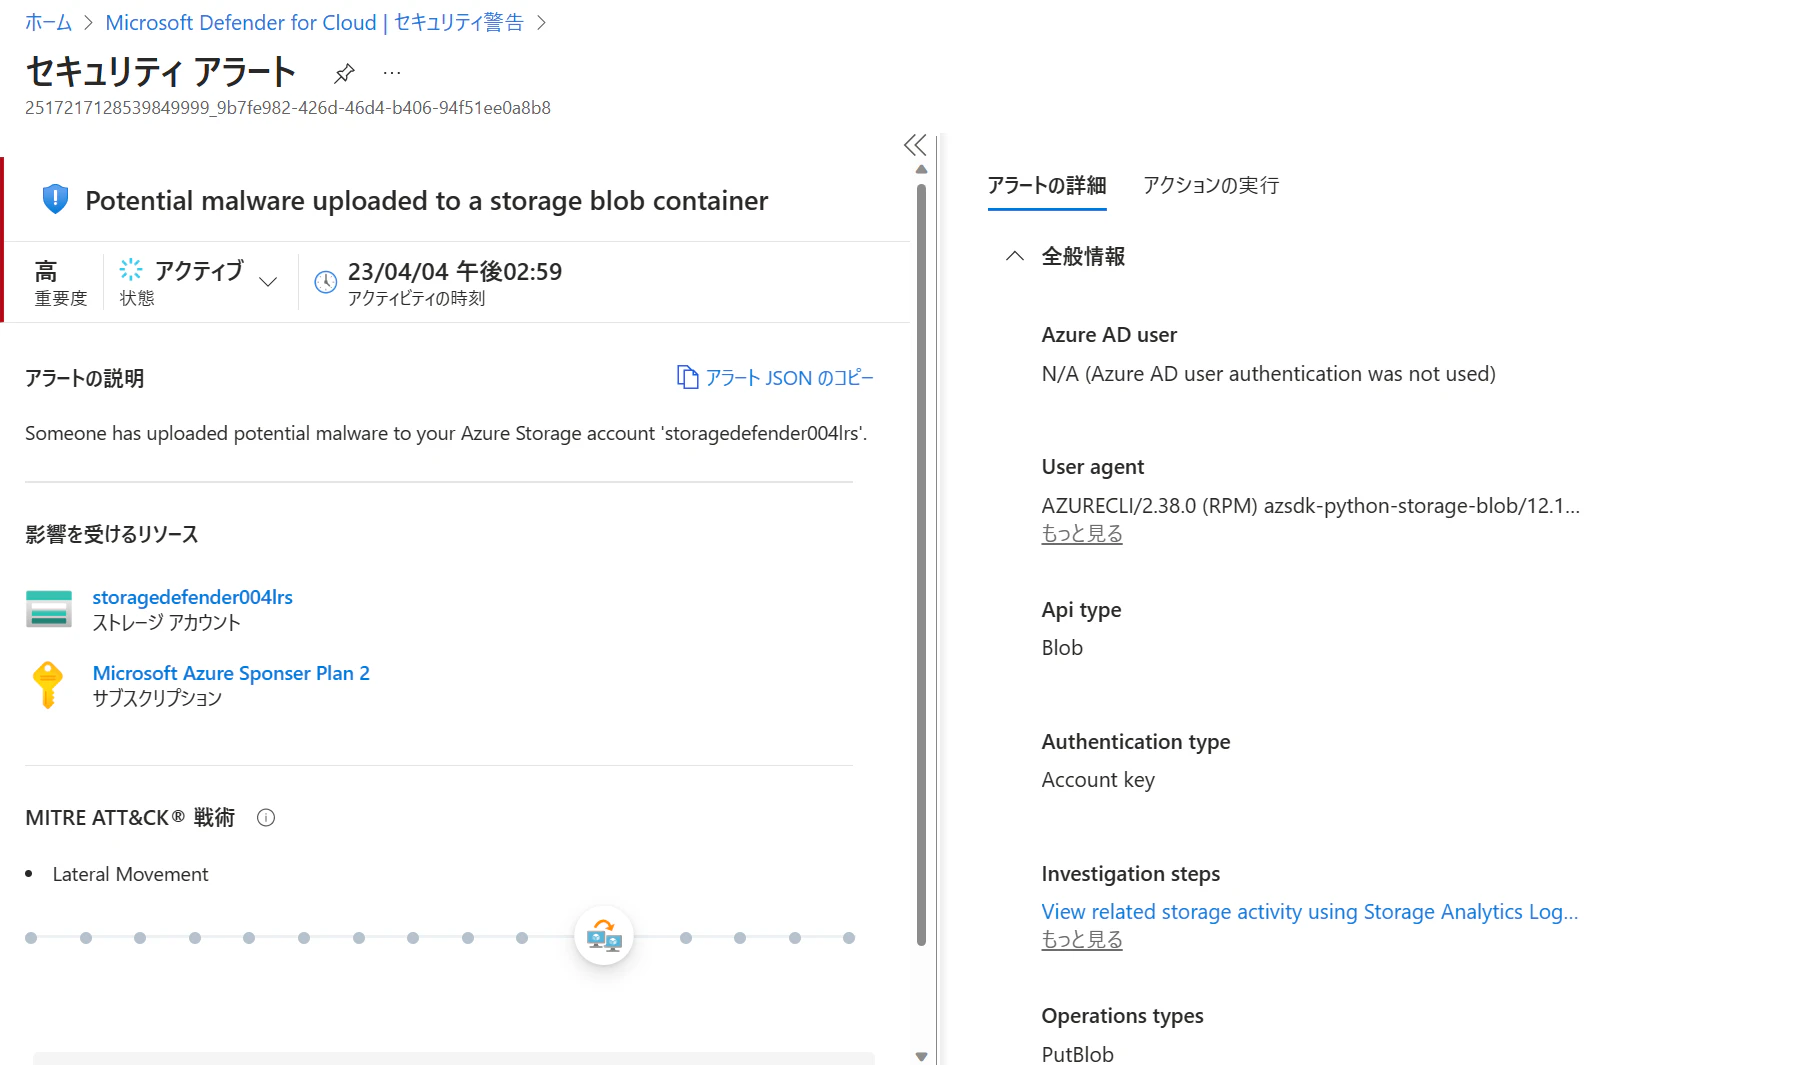Expand Investigation steps with もっと見る

[1081, 940]
